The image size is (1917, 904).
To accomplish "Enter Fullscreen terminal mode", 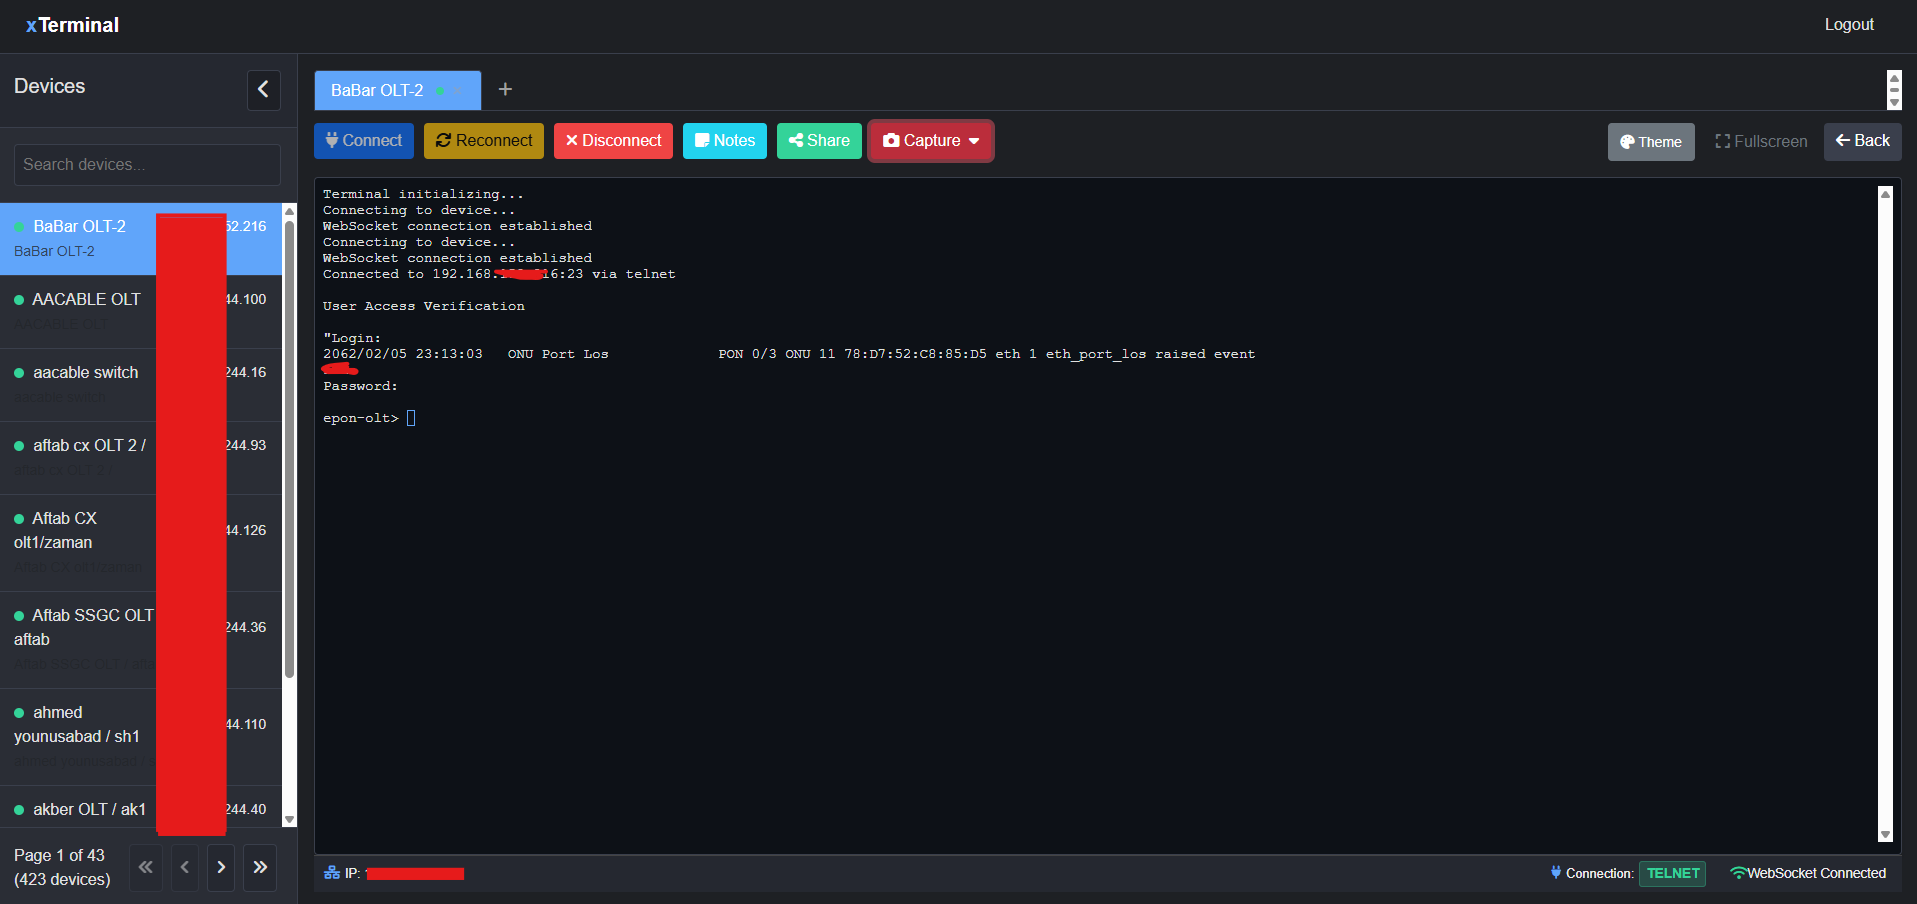I will point(1760,141).
